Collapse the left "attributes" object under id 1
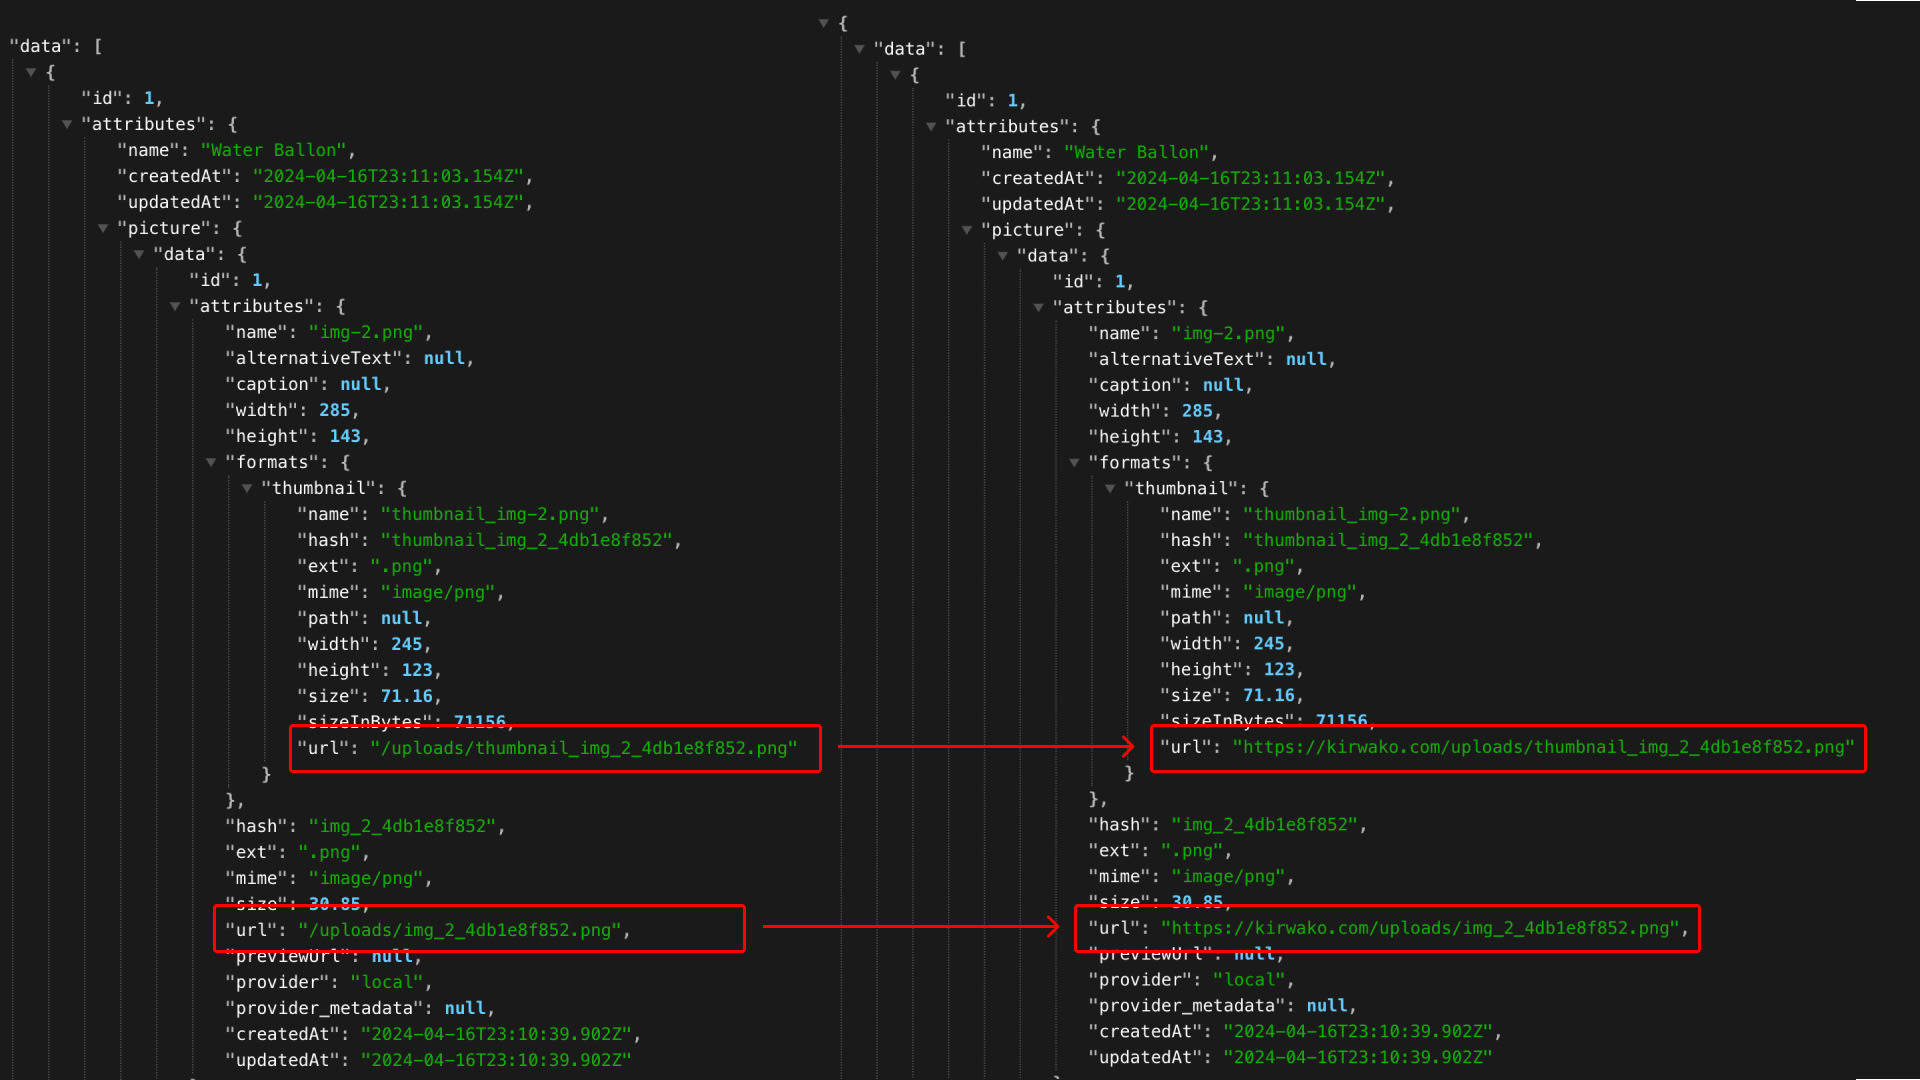This screenshot has height=1080, width=1920. [x=67, y=125]
